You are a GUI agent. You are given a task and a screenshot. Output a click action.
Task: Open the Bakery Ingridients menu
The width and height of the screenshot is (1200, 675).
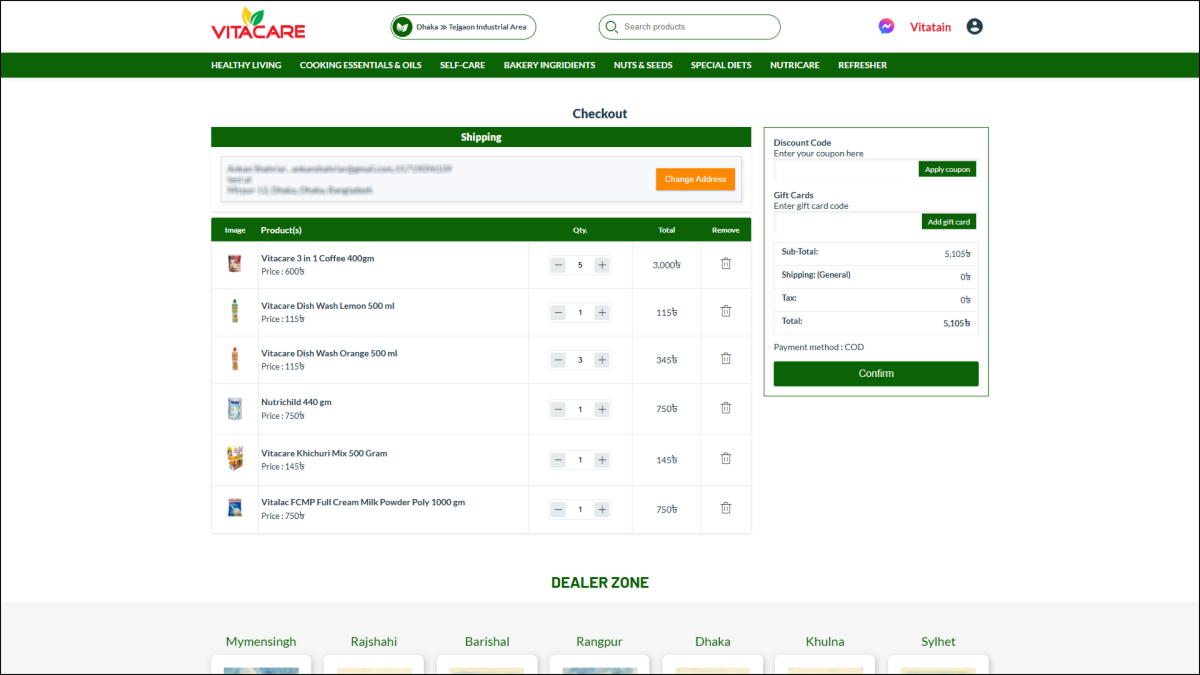click(549, 65)
